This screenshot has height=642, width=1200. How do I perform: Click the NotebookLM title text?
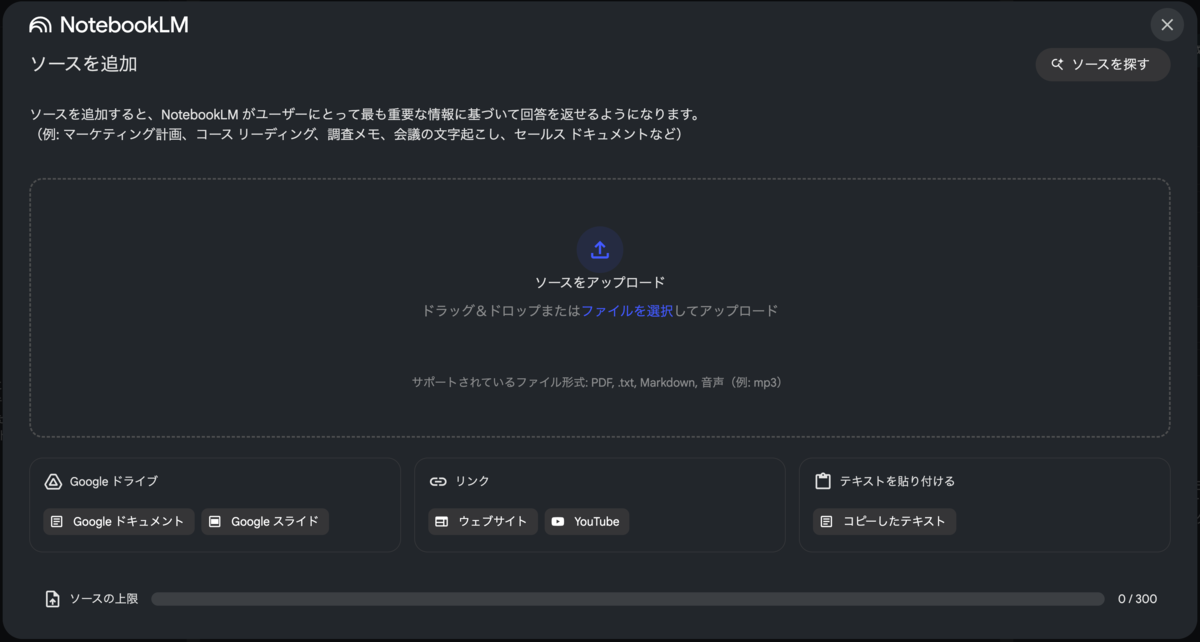[124, 25]
